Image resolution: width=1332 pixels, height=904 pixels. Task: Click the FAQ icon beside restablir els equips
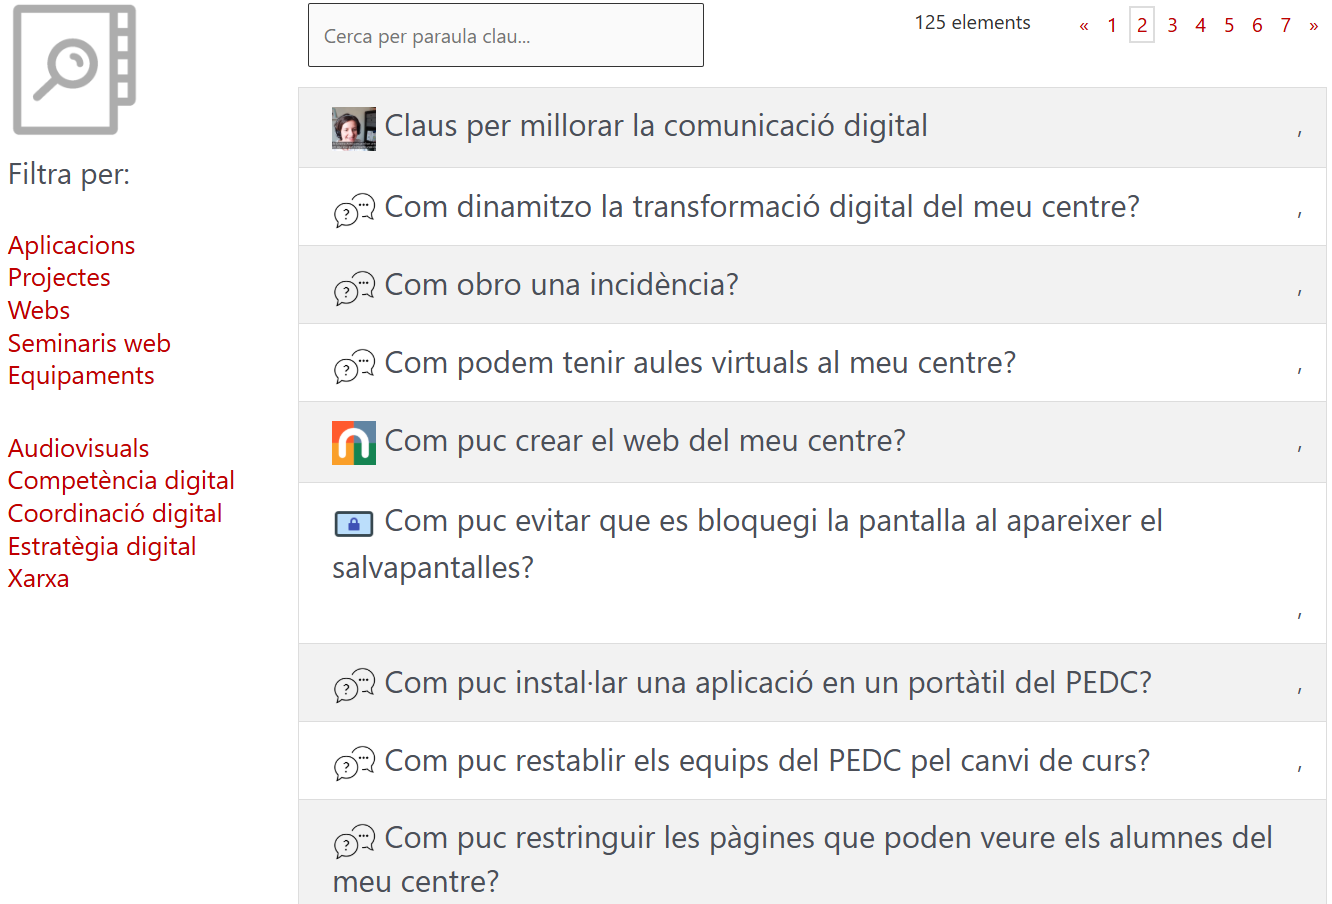[354, 763]
